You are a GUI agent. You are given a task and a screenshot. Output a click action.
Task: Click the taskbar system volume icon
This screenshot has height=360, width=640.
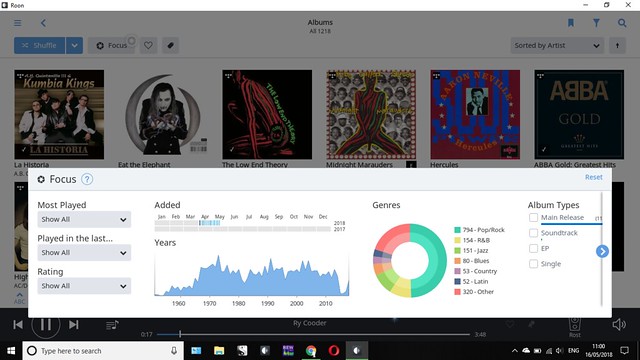(560, 351)
